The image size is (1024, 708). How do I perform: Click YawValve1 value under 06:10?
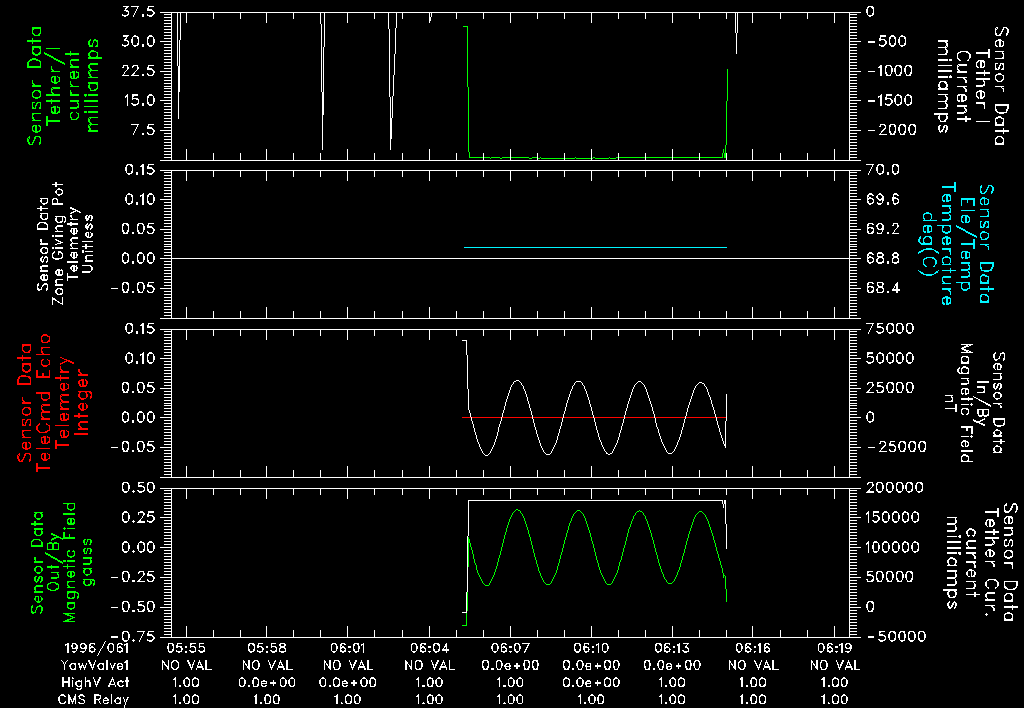tap(591, 665)
